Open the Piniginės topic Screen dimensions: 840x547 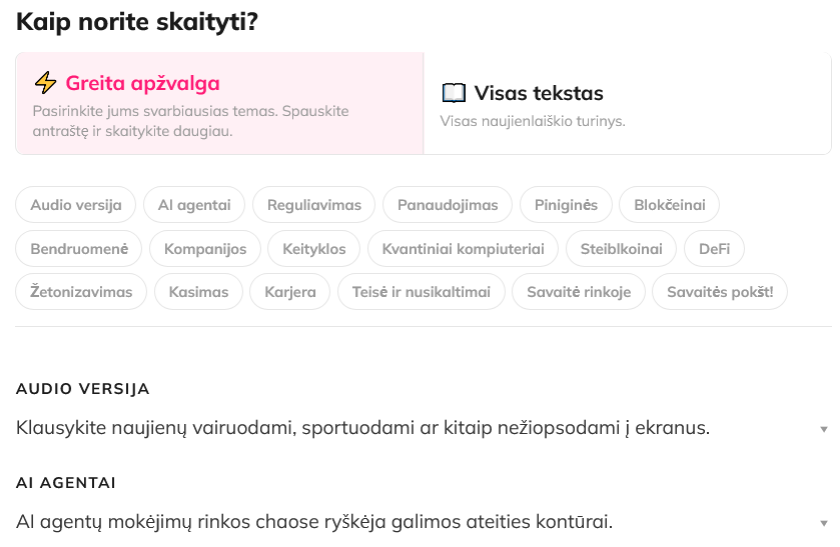[565, 205]
